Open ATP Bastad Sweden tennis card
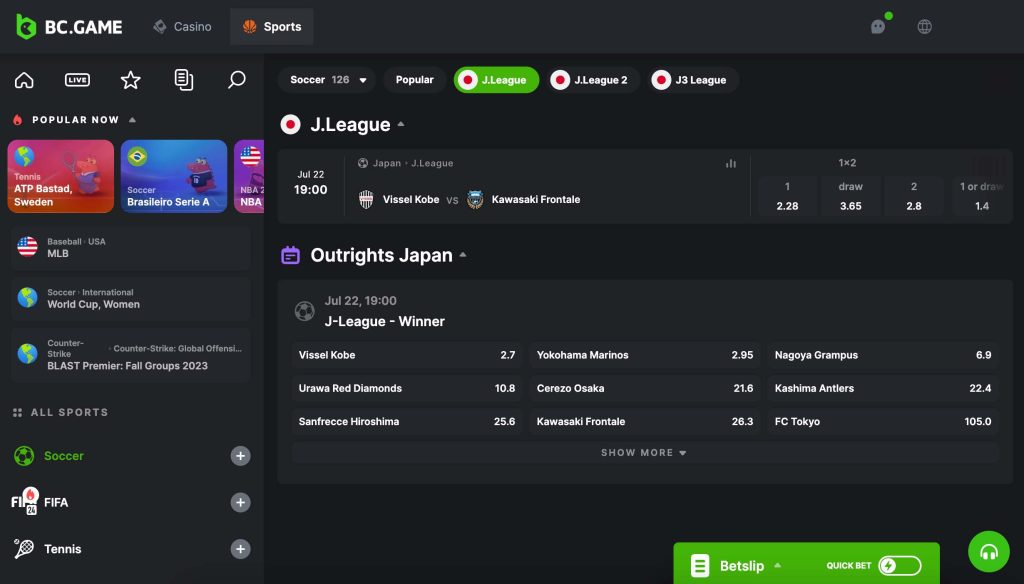 [61, 176]
